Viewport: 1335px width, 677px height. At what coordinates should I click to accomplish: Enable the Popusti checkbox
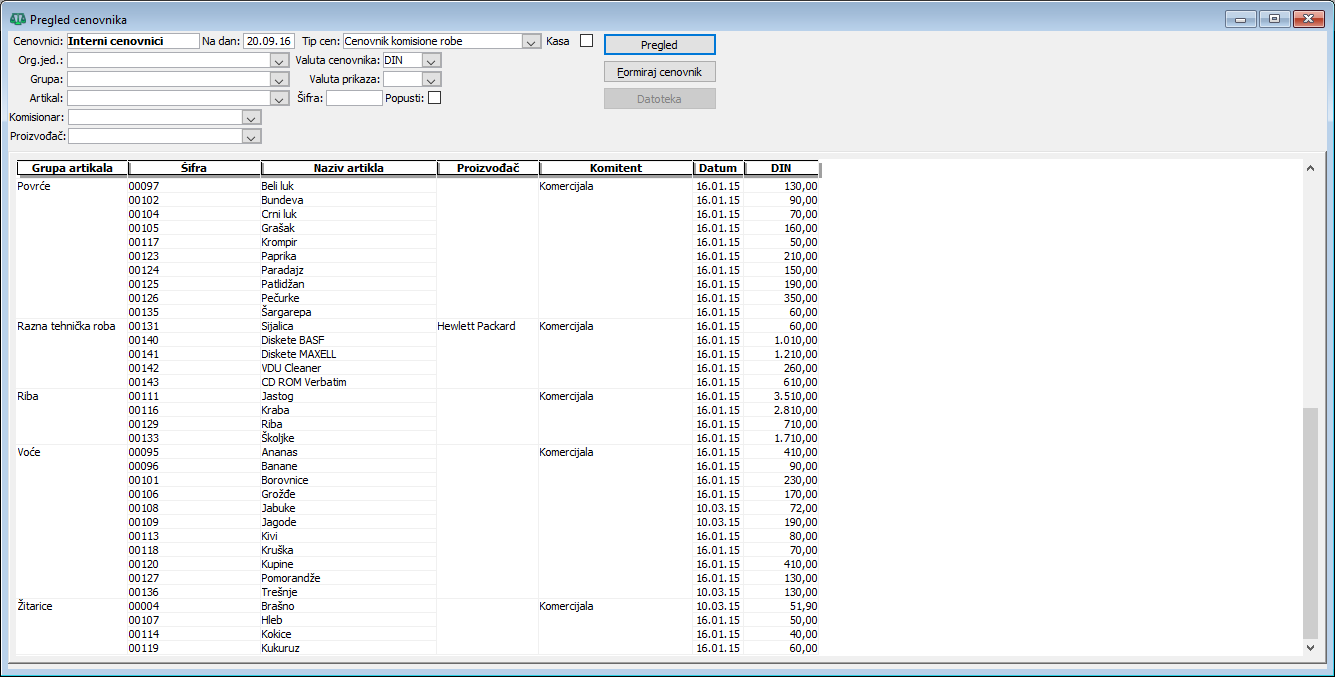[434, 98]
